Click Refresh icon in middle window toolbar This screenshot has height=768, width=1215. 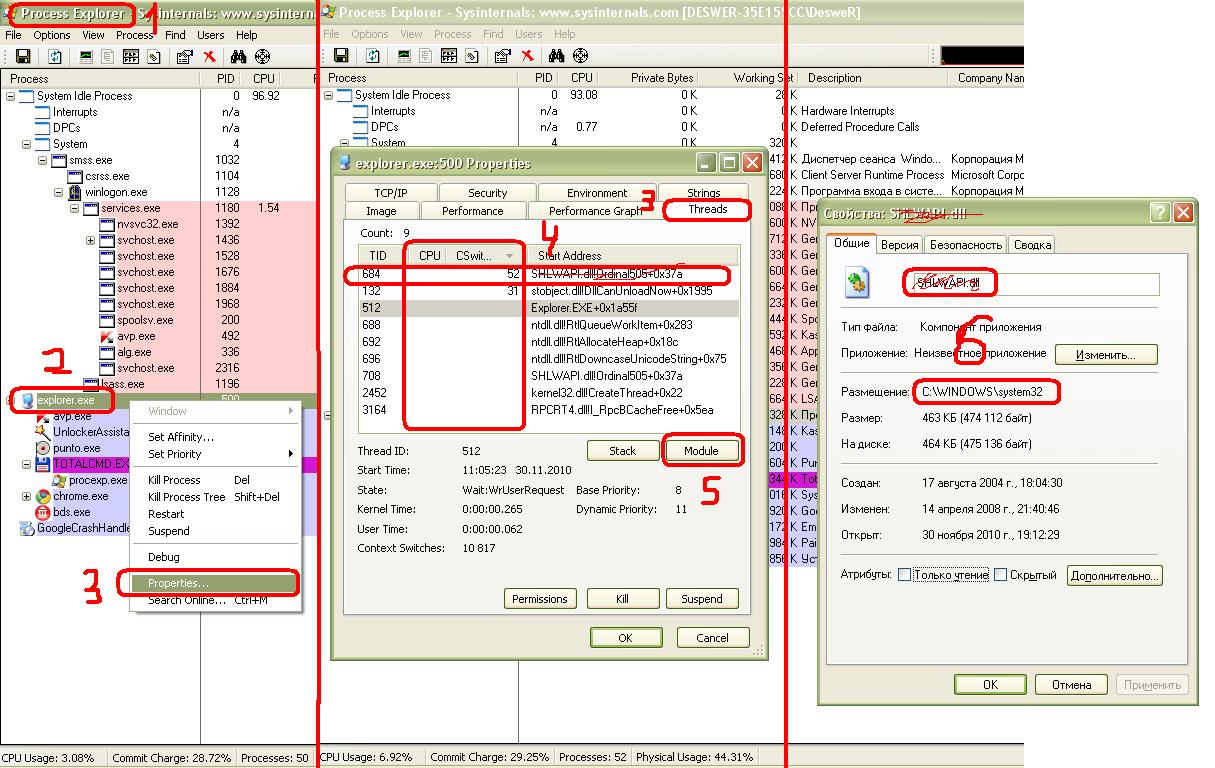point(372,56)
